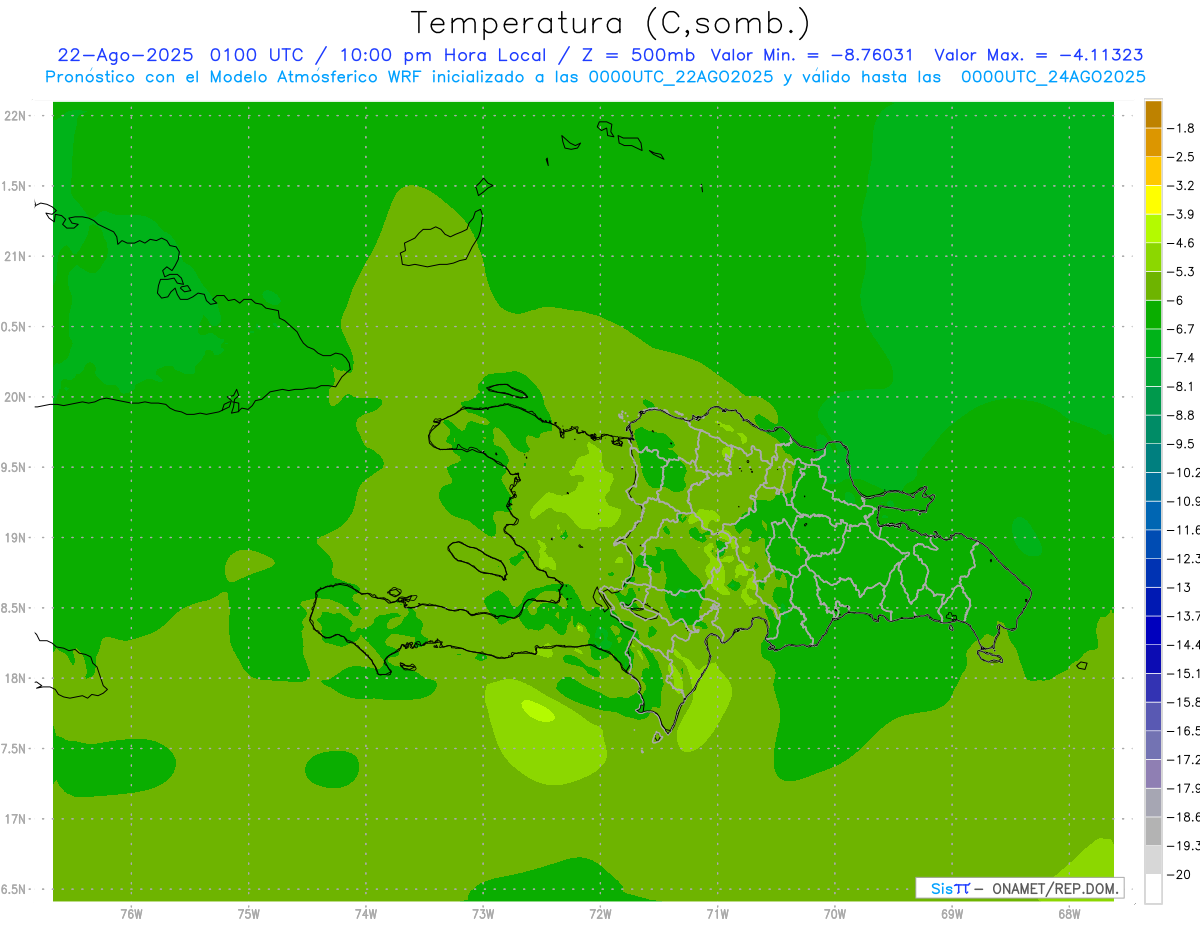Viewport: 1200px width, 927px height.
Task: Click the "68W" longitude axis label
Action: point(1069,914)
